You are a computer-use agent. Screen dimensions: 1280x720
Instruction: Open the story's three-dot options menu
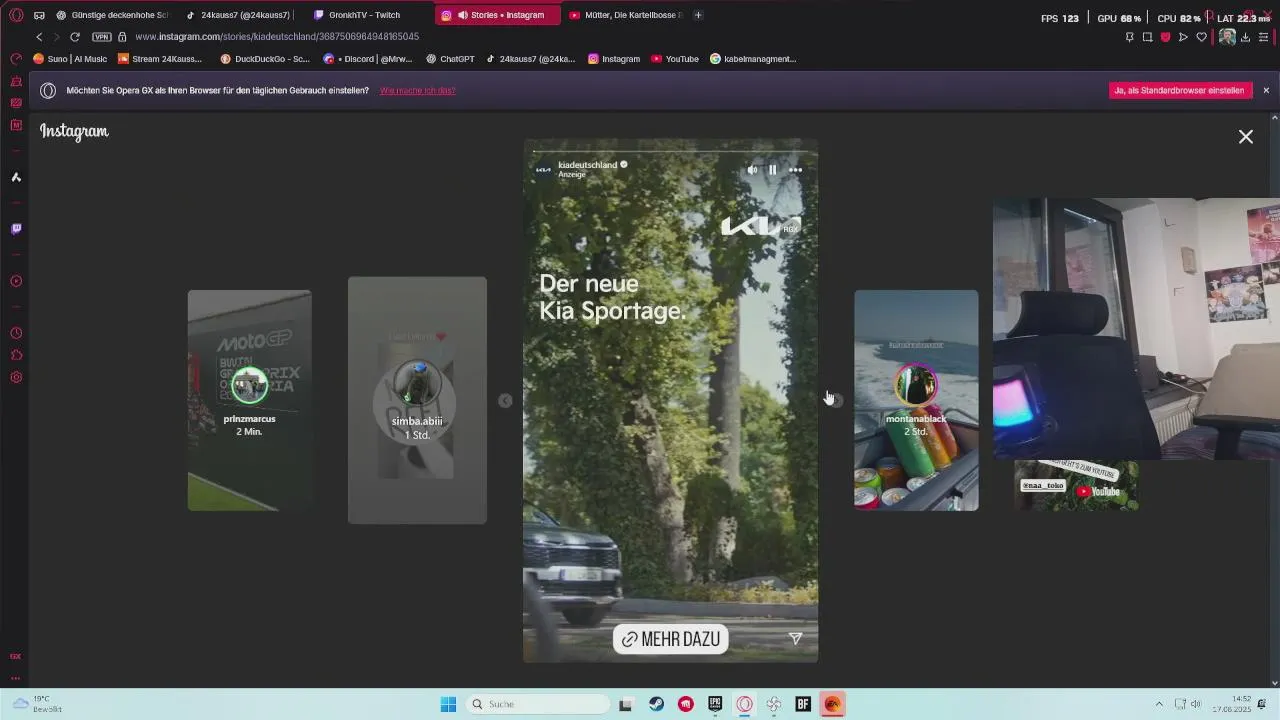(x=795, y=170)
